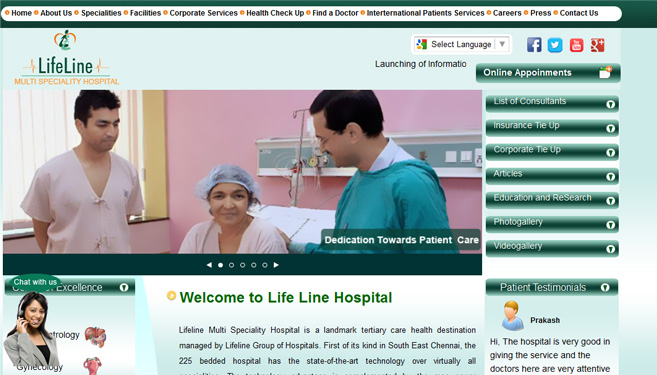This screenshot has width=657, height=375.
Task: Click the Gynecology organ icon
Action: 92,366
